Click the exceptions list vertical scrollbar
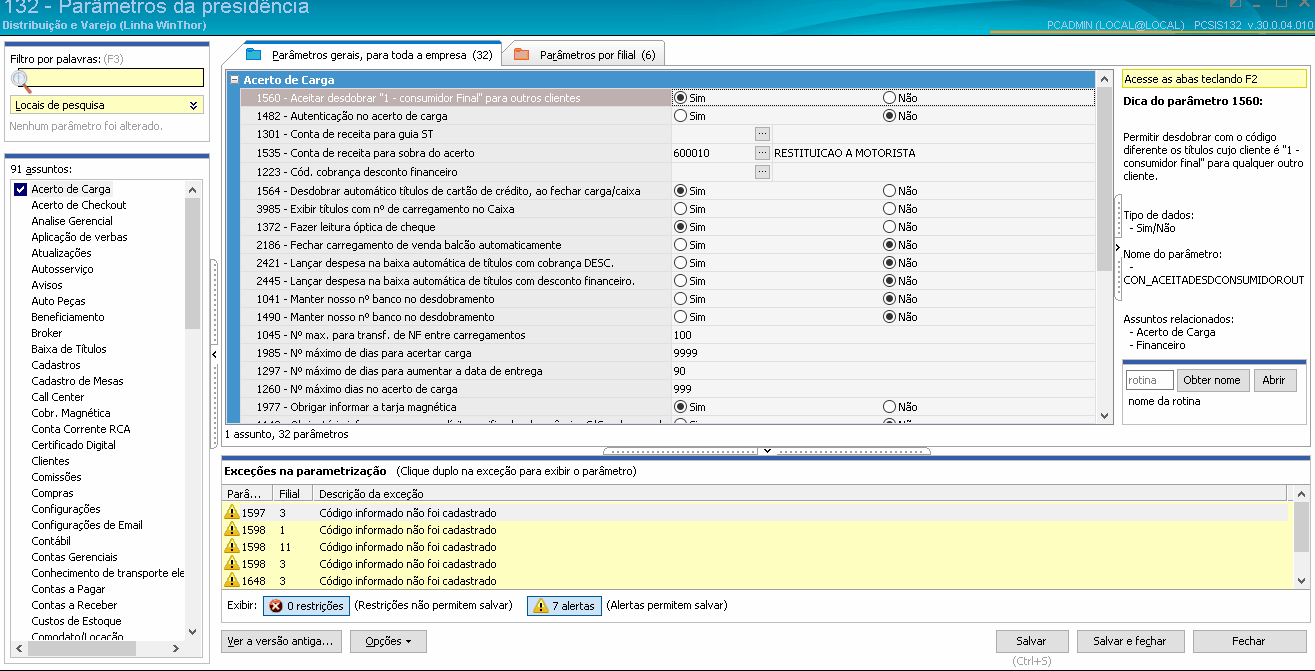Image resolution: width=1315 pixels, height=671 pixels. click(x=1301, y=537)
